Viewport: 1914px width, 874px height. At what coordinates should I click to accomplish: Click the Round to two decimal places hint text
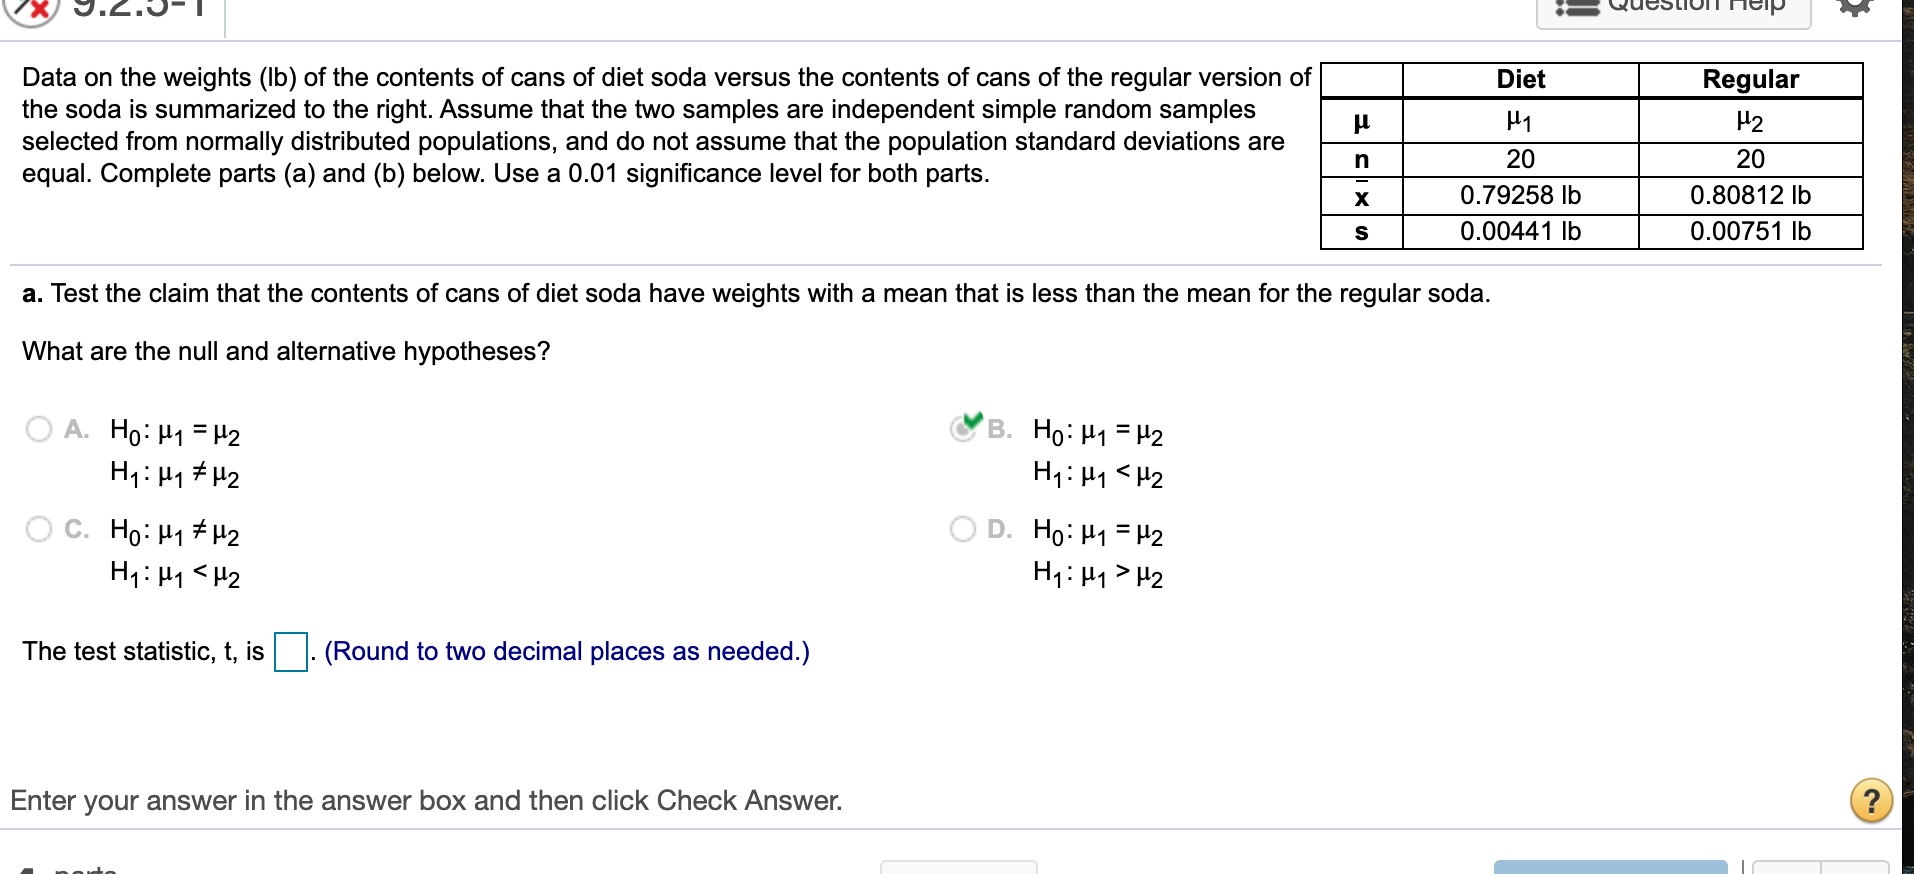(564, 651)
